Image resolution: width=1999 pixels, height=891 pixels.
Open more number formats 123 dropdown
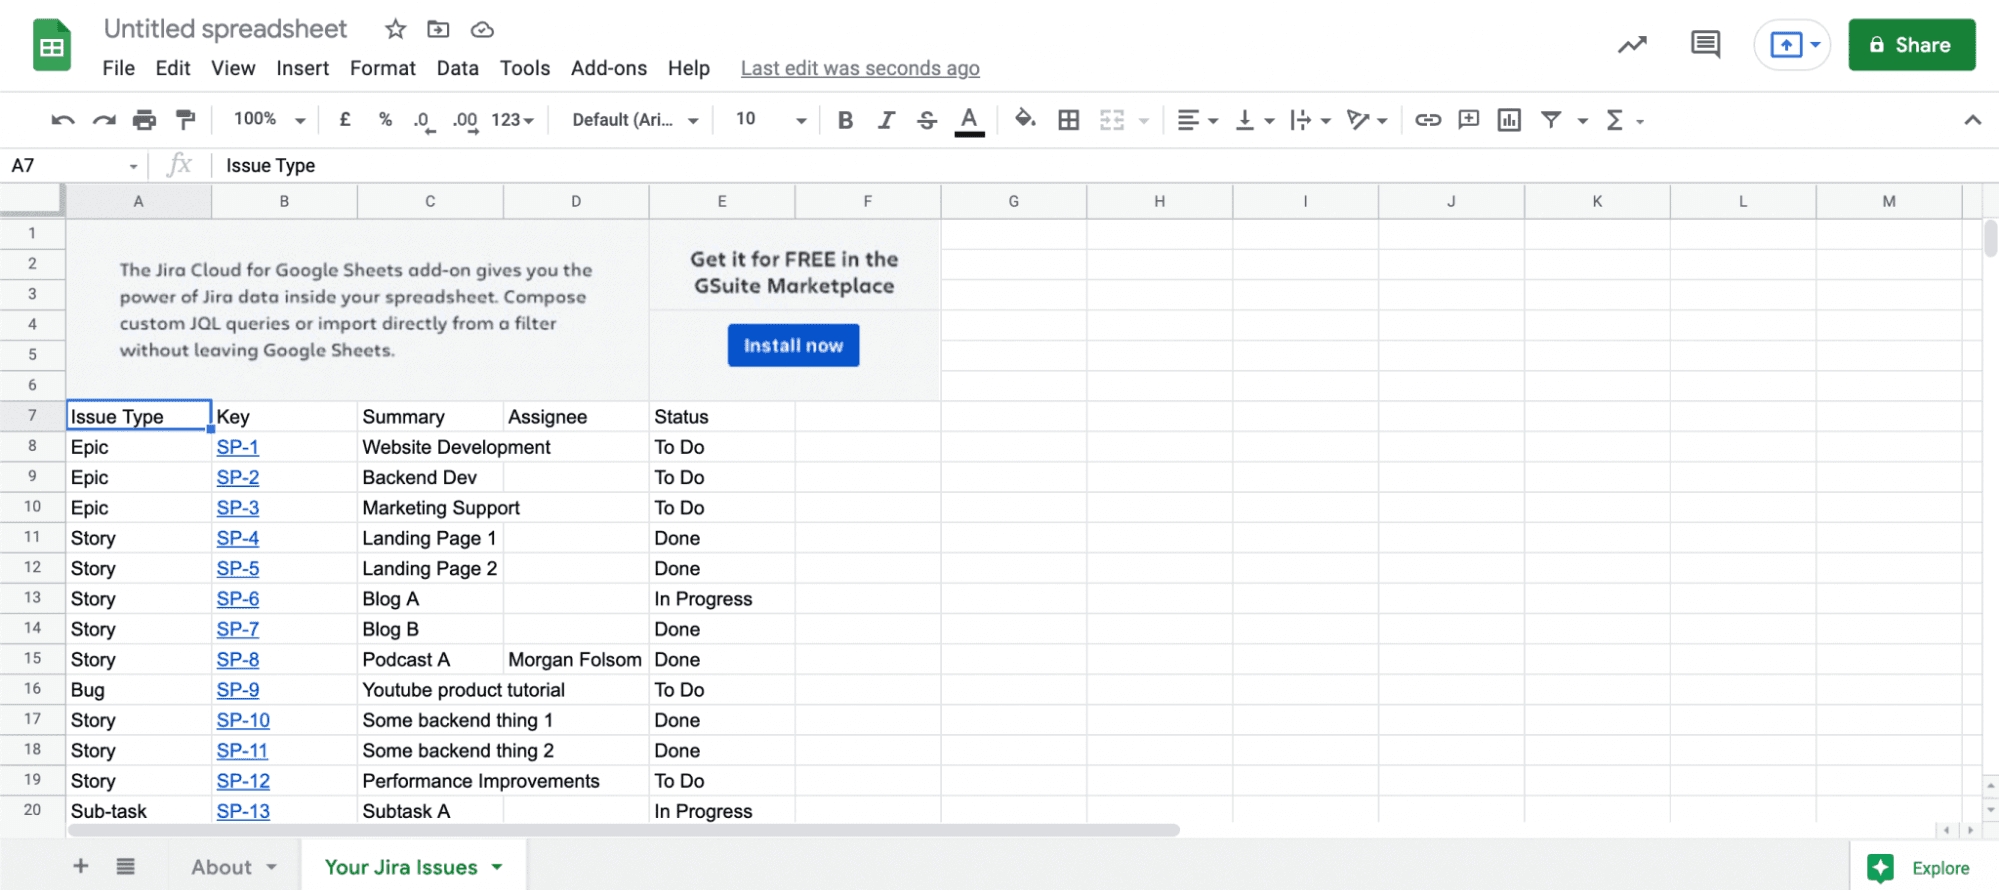(x=512, y=120)
